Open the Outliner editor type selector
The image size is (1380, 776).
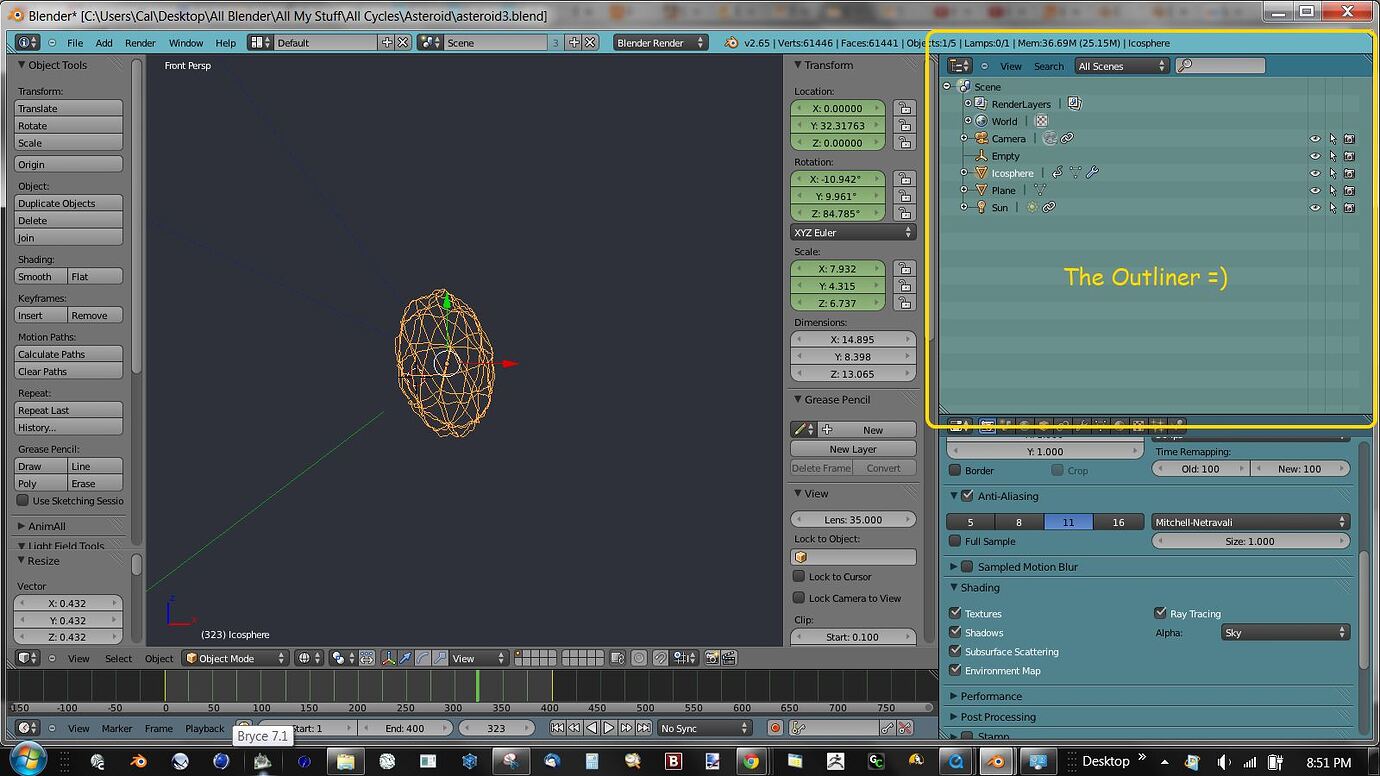tap(959, 66)
